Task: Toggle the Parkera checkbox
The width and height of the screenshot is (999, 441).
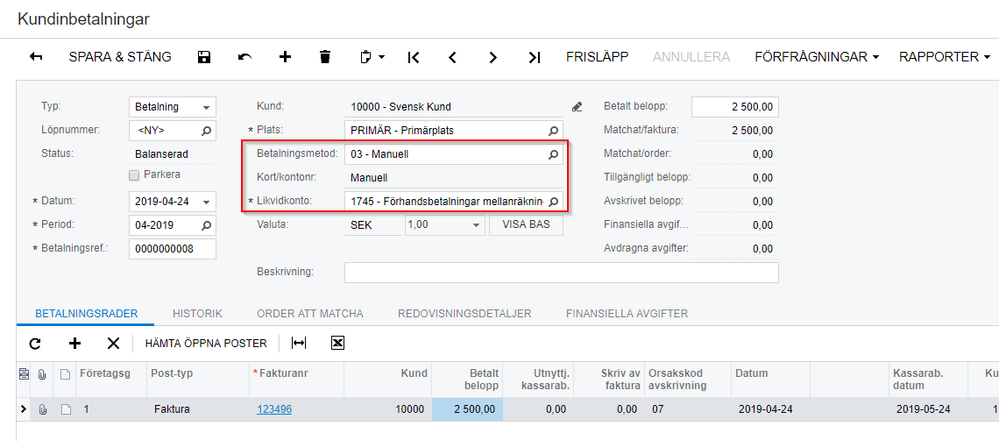Action: coord(134,175)
